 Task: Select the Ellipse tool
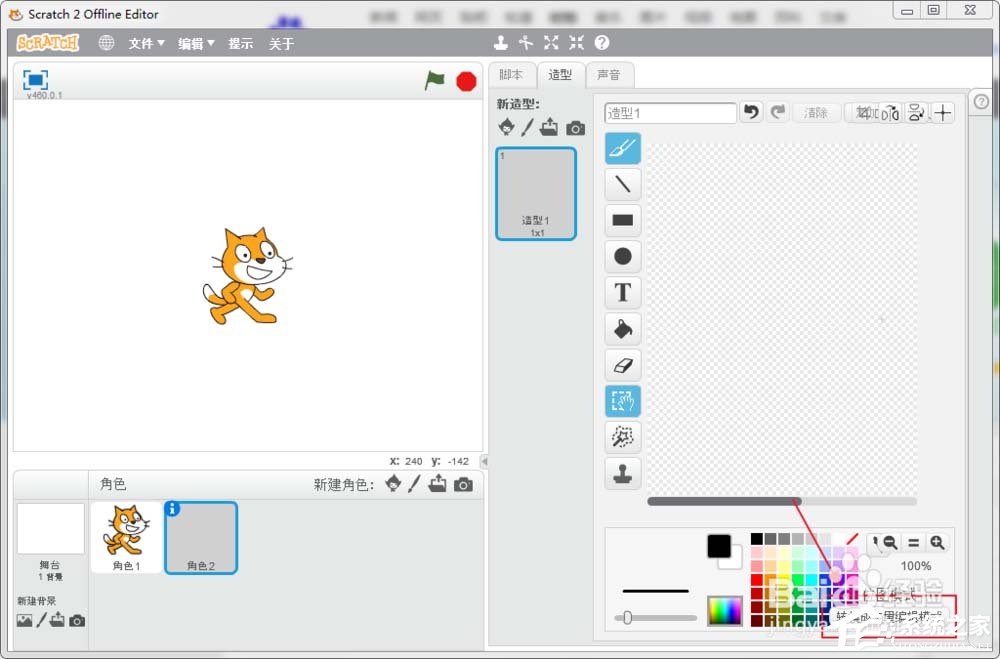622,256
